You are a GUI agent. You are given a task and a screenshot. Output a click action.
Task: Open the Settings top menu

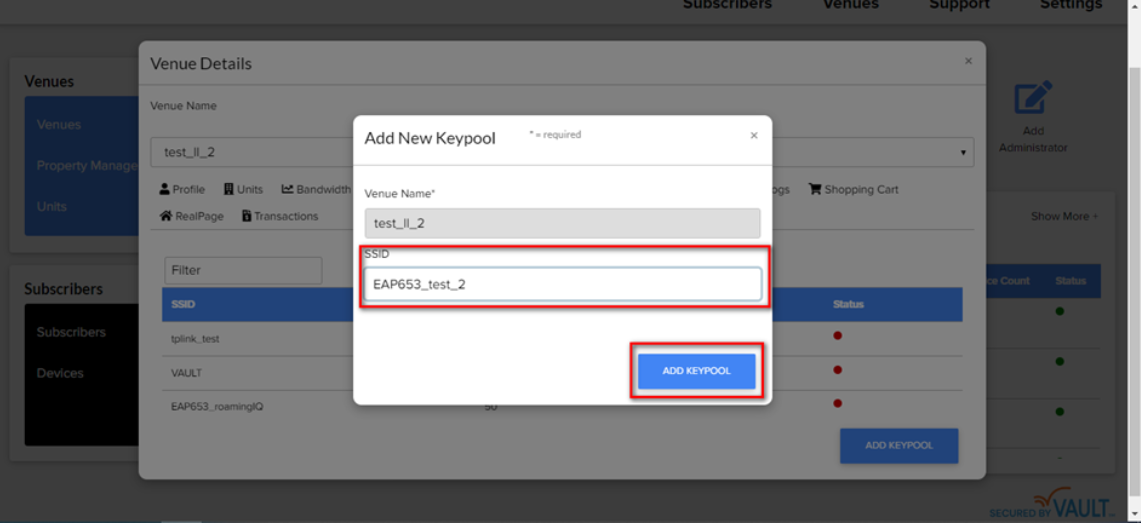(1070, 5)
